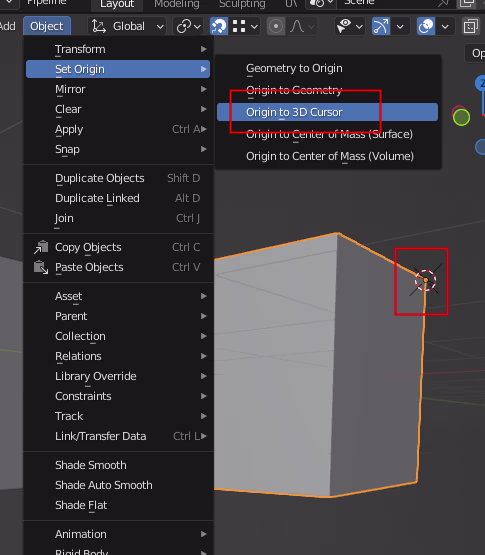Choose Duplicate Linked
Image resolution: width=485 pixels, height=555 pixels.
click(x=118, y=198)
